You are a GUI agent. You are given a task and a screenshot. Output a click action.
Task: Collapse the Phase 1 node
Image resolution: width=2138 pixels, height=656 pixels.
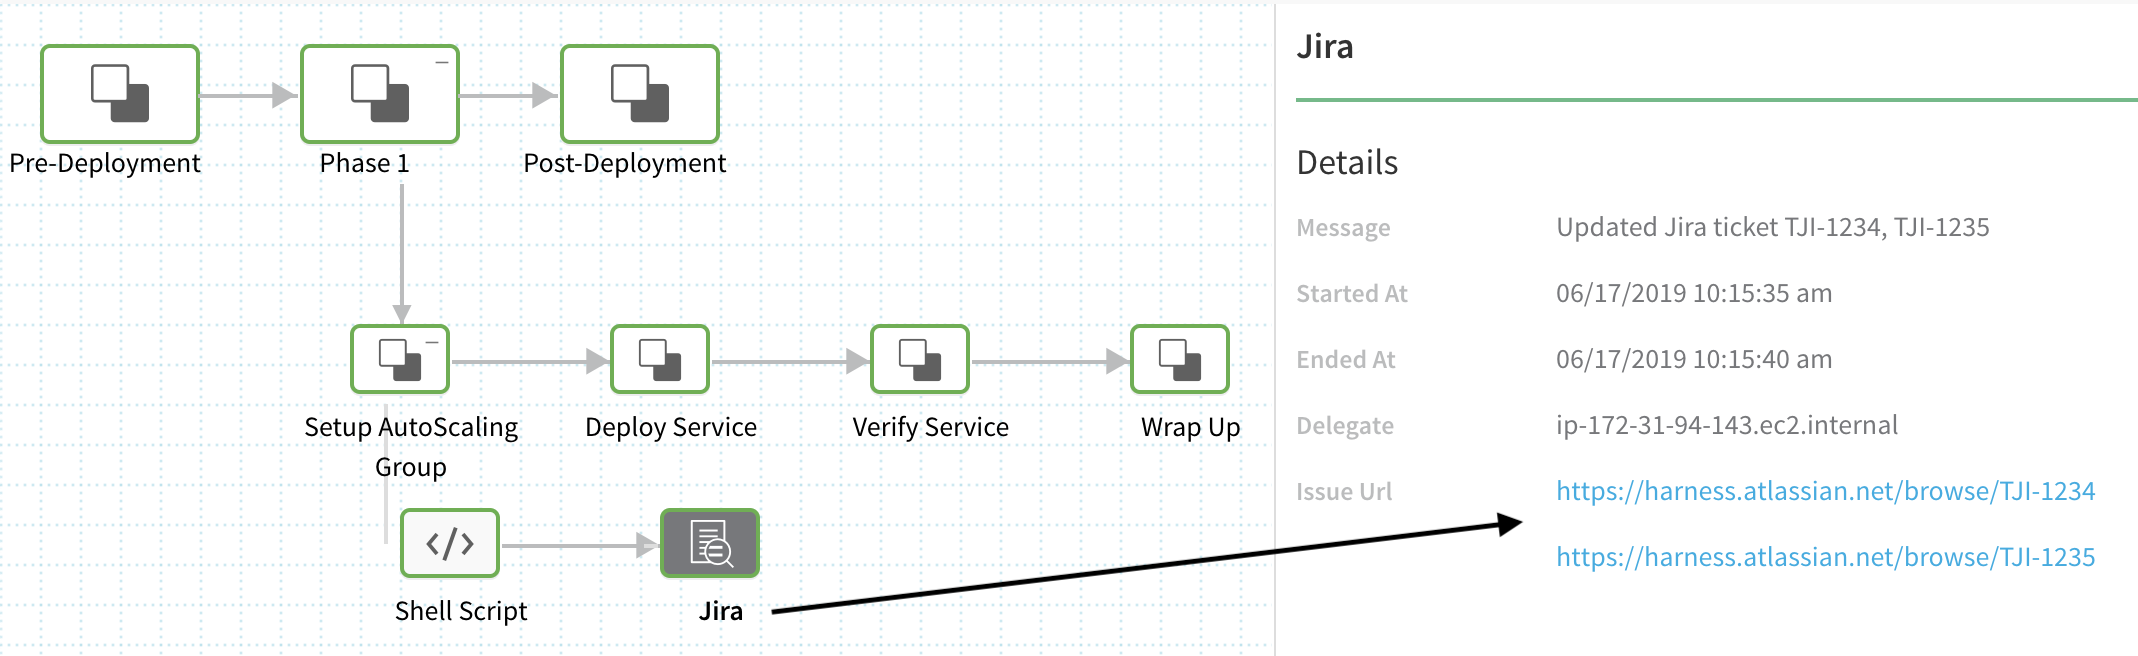click(441, 62)
